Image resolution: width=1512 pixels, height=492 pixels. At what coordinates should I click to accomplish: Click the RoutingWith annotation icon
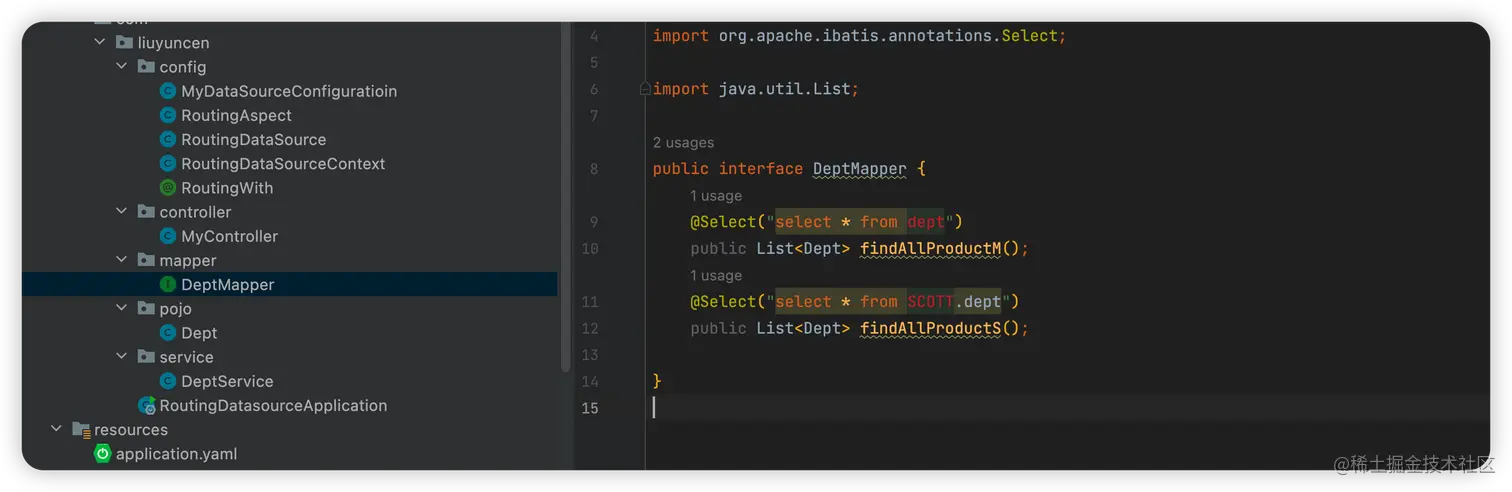[168, 188]
